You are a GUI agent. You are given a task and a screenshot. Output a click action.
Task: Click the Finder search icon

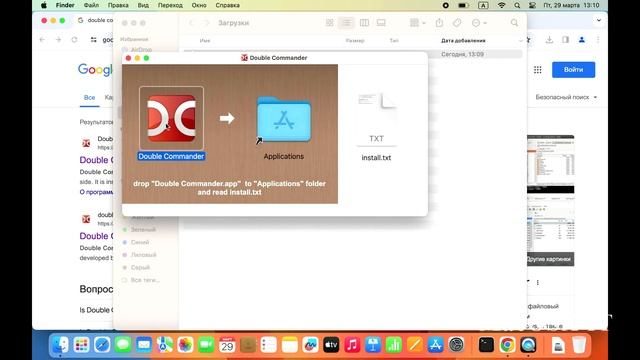click(514, 23)
